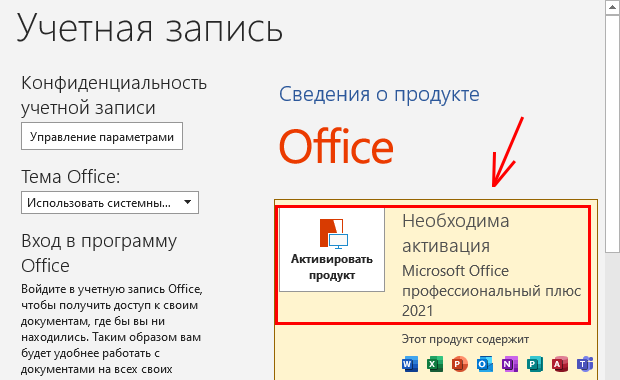The width and height of the screenshot is (620, 380).
Task: Click the orange Office logo text
Action: pyautogui.click(x=336, y=146)
